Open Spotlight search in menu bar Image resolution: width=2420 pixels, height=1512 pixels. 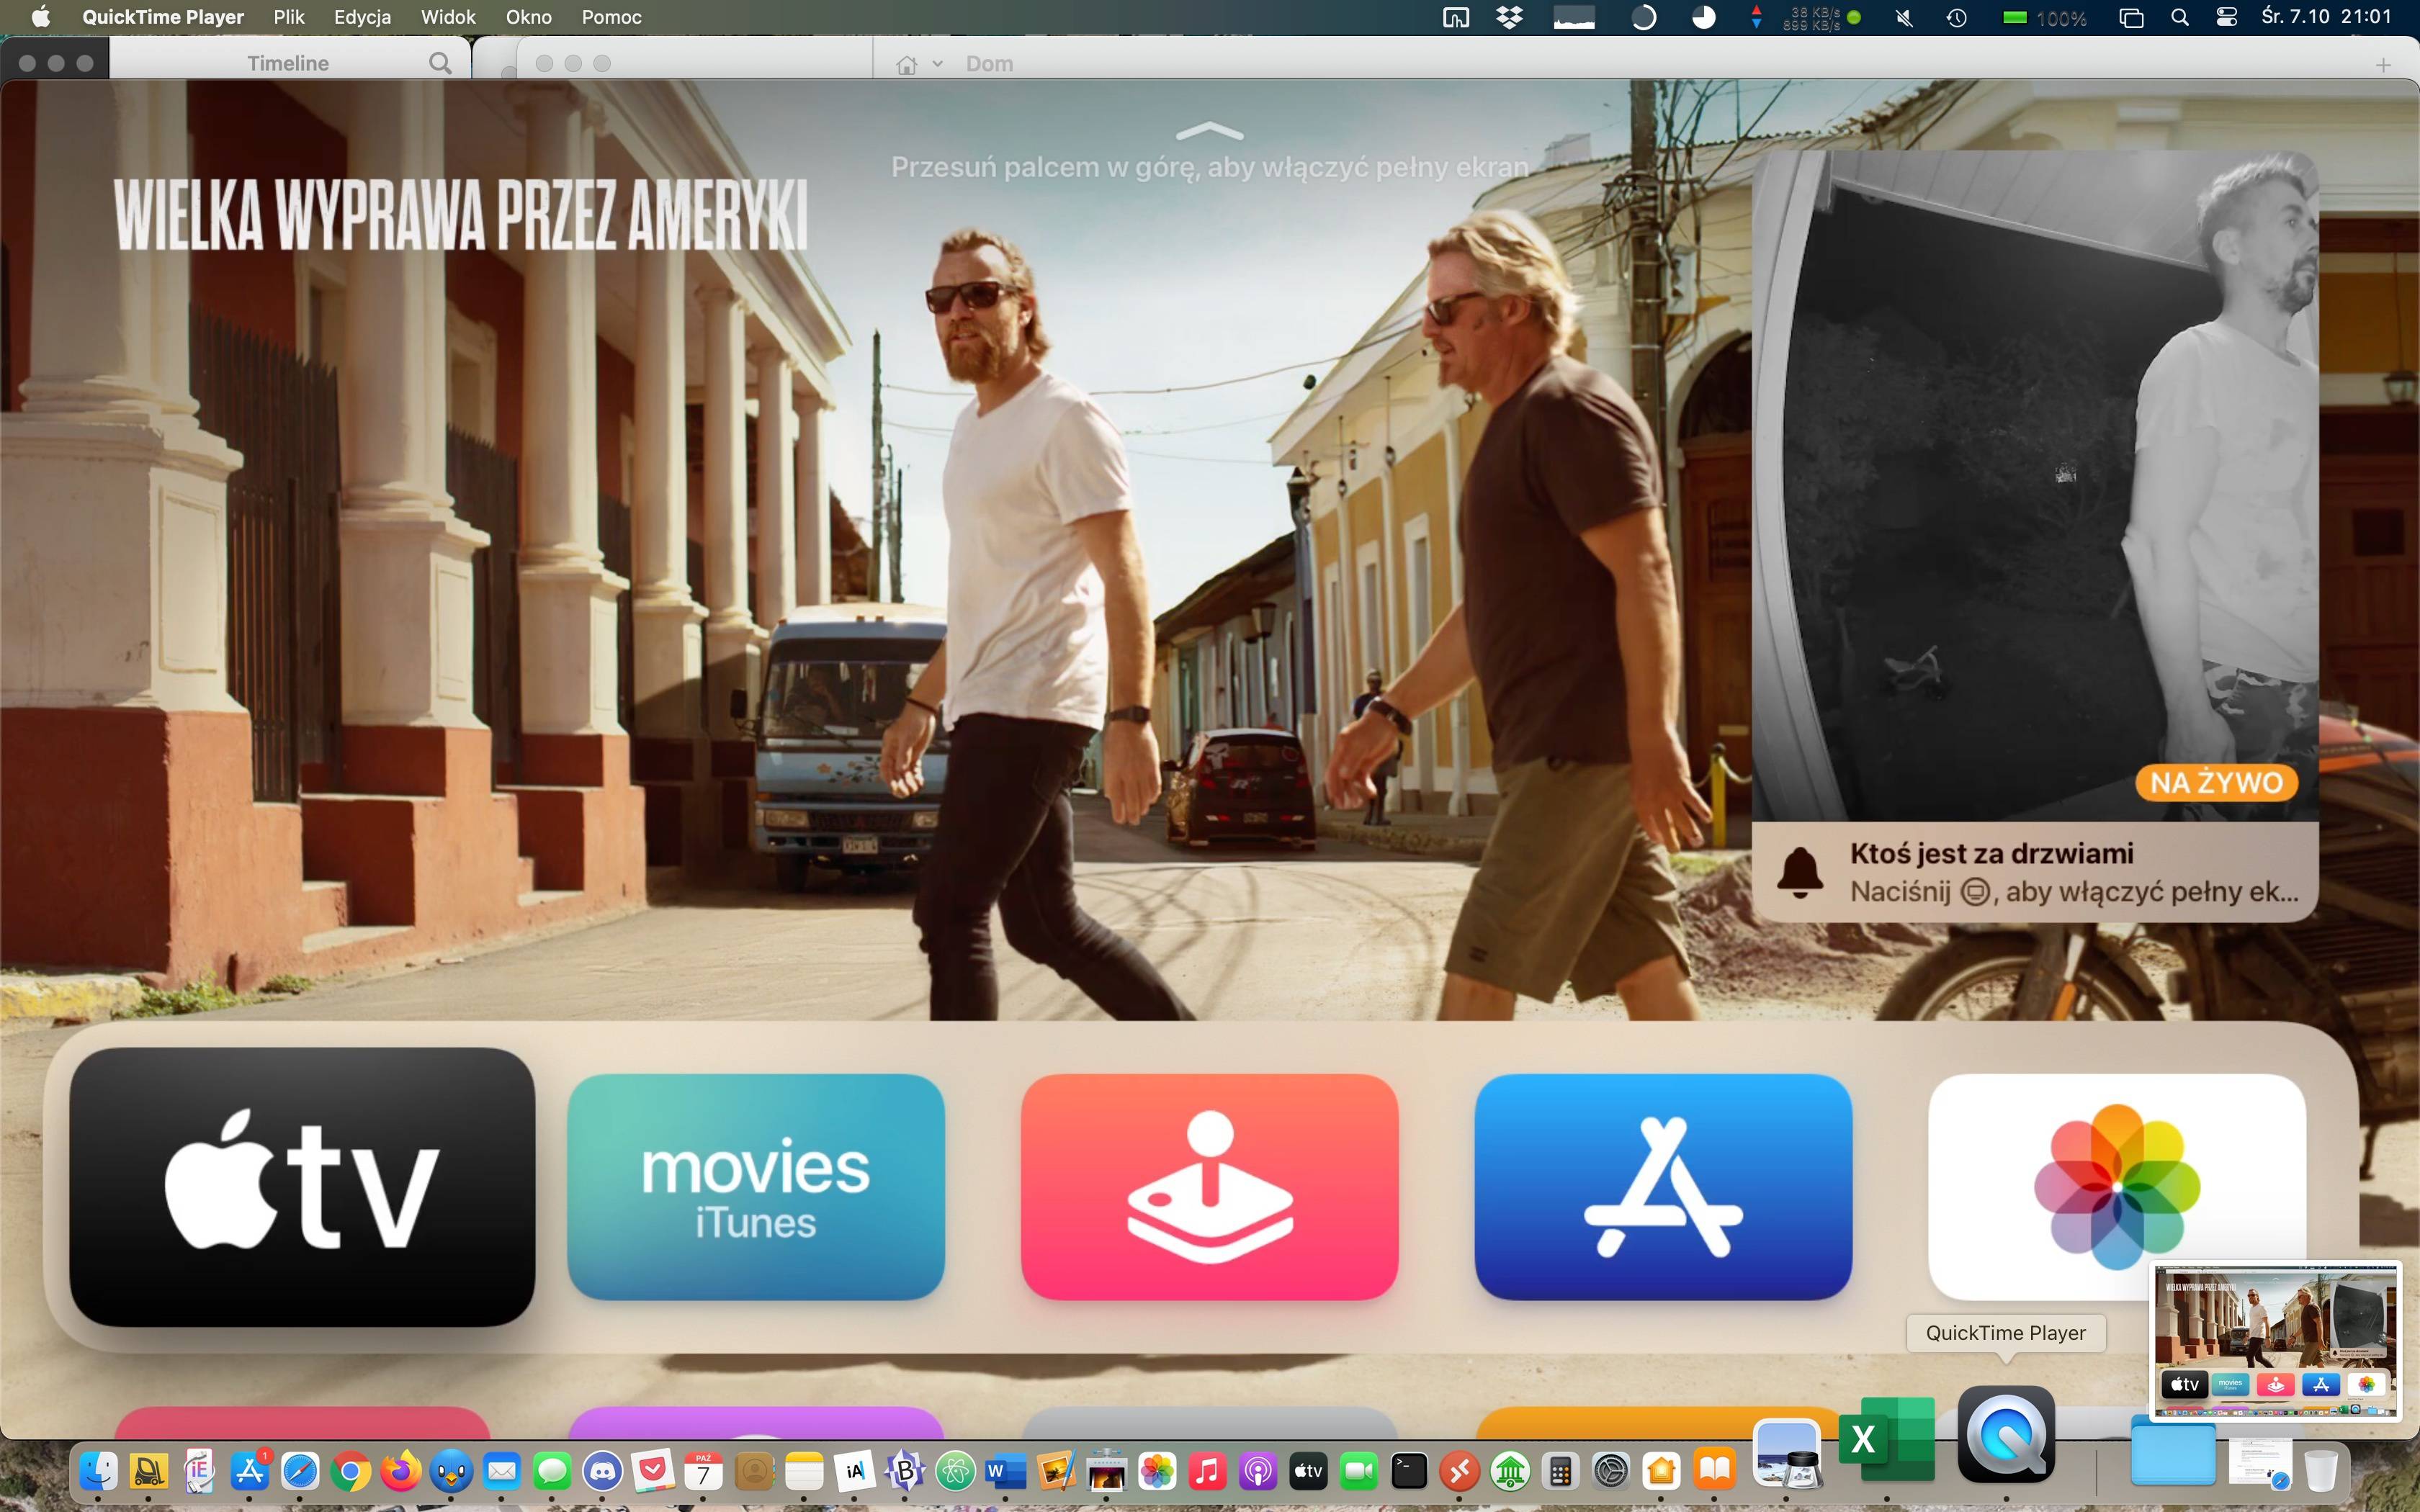pyautogui.click(x=2180, y=17)
